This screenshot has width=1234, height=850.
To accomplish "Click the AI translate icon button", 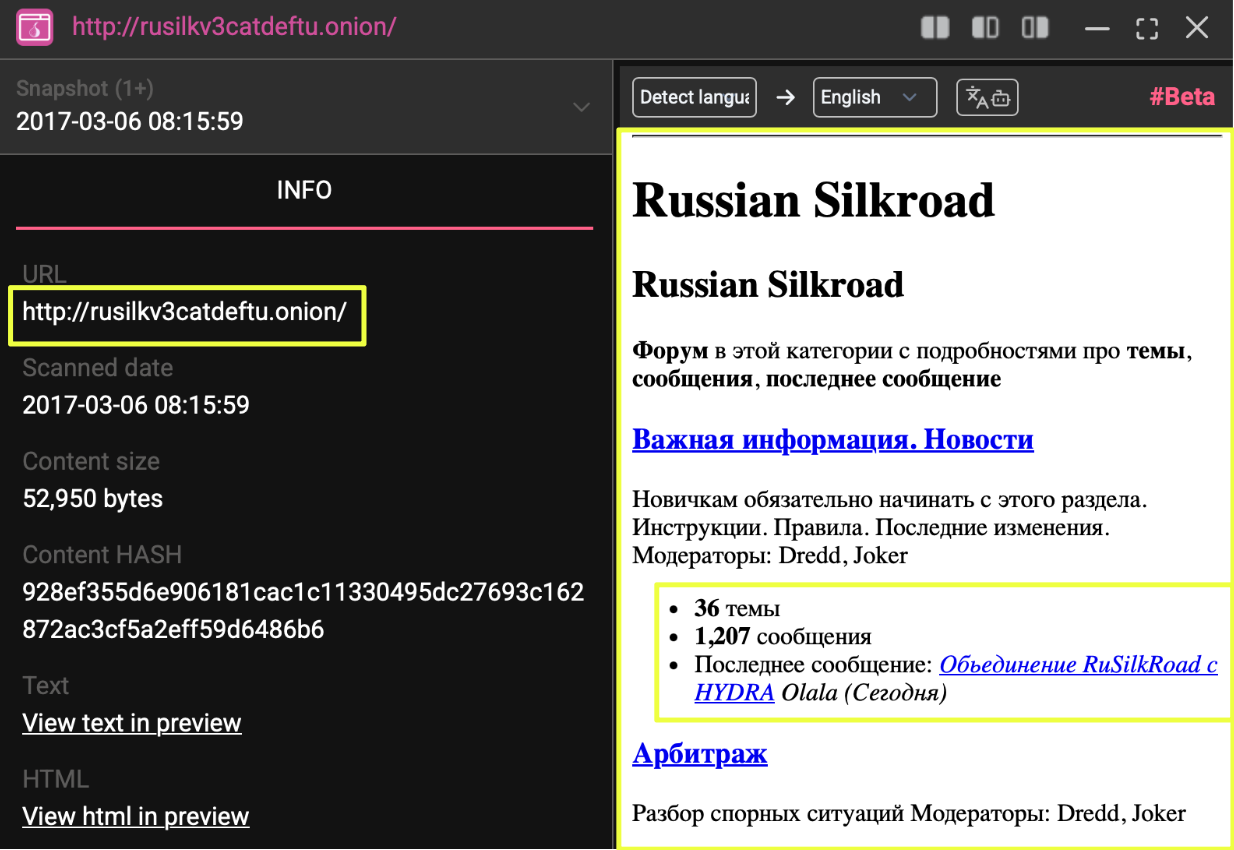I will [987, 98].
